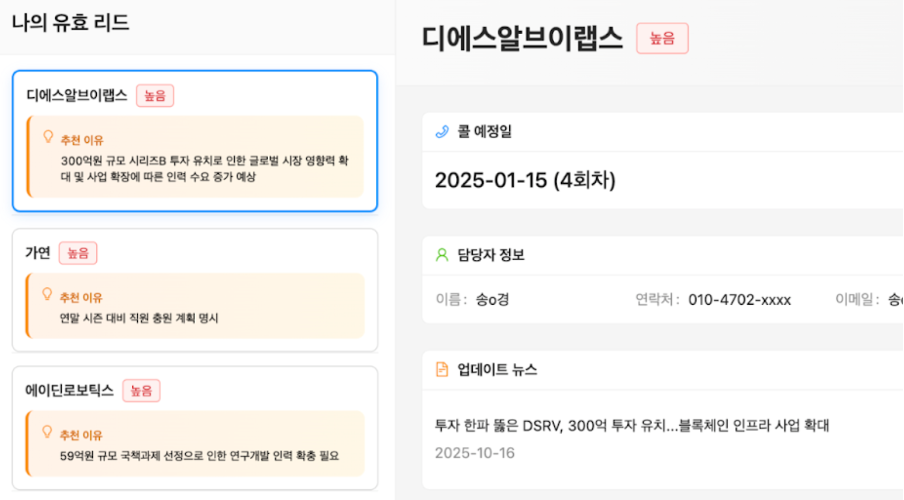Select the 디에스알브이랩스 lead card
This screenshot has width=904, height=500.
pos(195,140)
